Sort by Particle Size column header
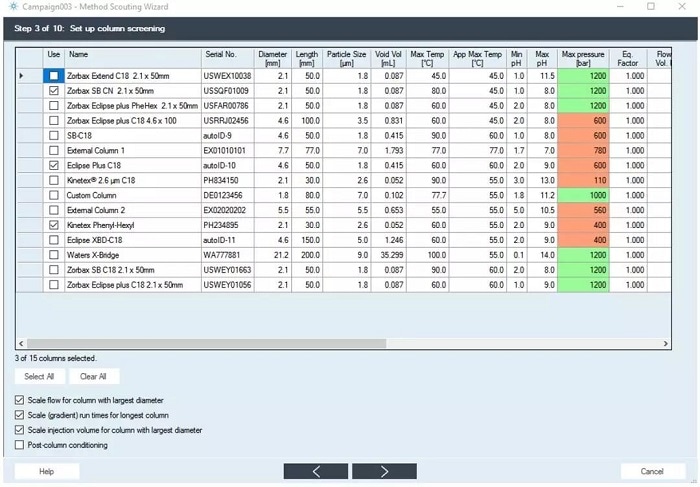The image size is (700, 487). point(348,57)
